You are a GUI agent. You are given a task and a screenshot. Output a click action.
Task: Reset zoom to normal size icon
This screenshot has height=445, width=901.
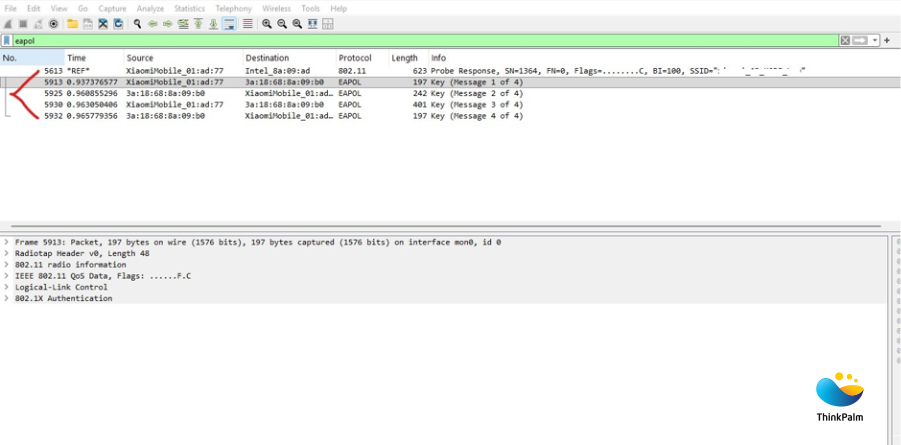coord(297,24)
